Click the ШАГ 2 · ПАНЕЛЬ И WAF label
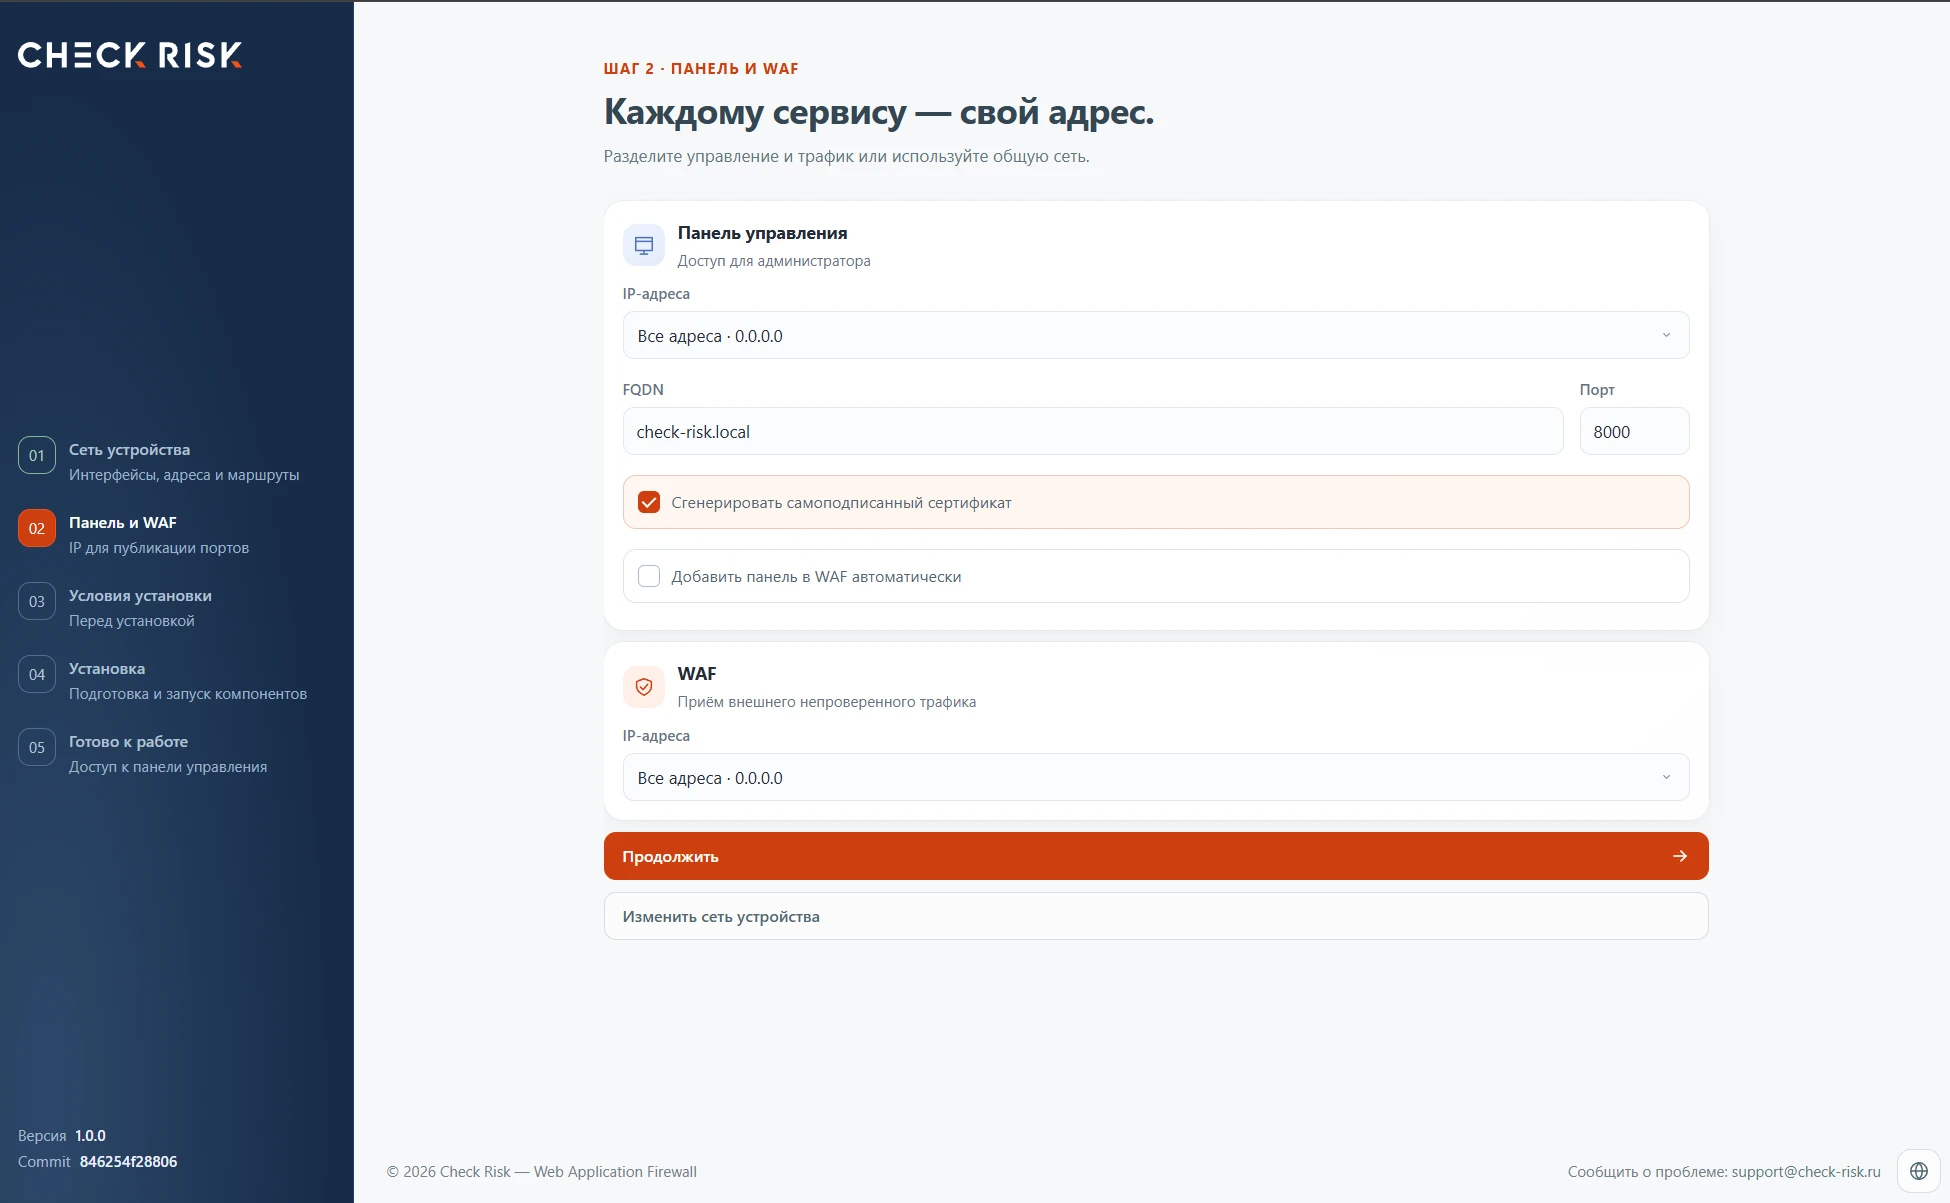The image size is (1950, 1203). tap(701, 69)
